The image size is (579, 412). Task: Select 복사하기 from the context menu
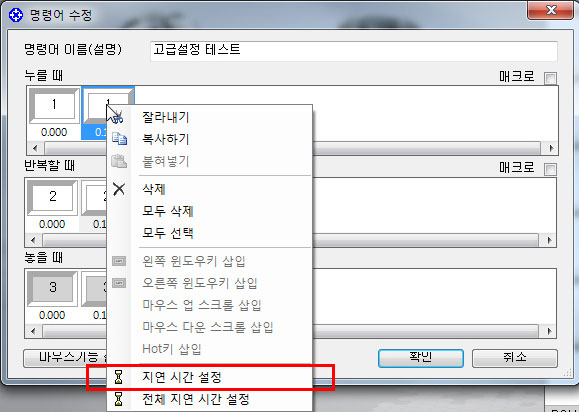(166, 139)
